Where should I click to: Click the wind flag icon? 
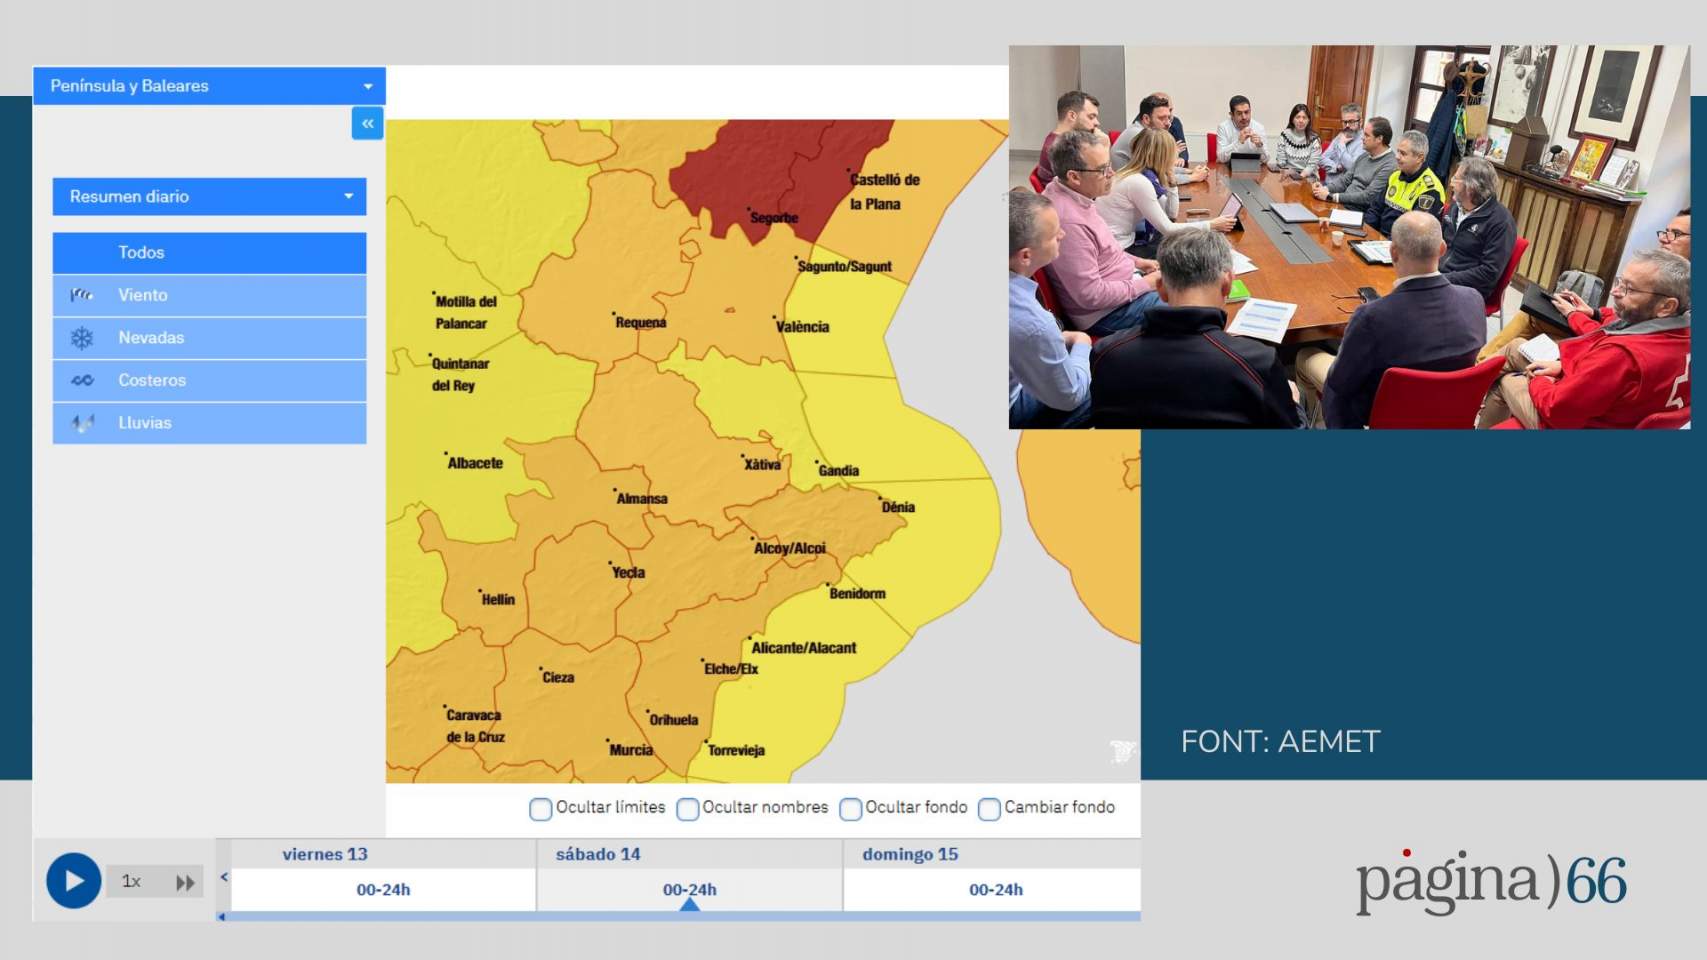pos(82,295)
